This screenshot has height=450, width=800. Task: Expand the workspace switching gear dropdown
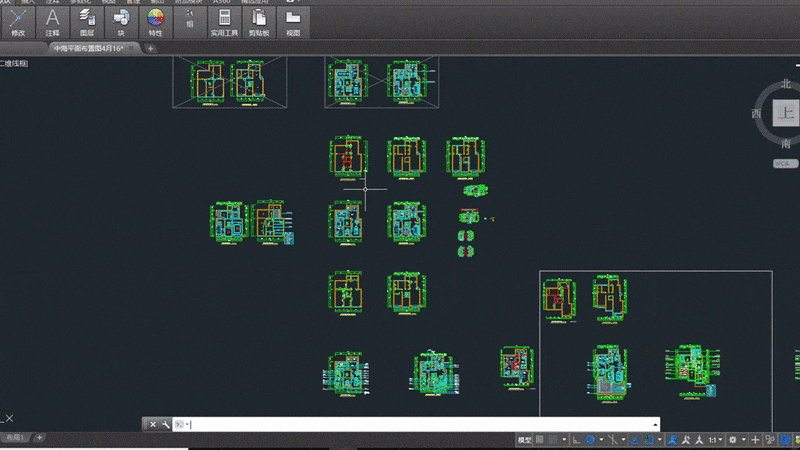click(x=735, y=439)
